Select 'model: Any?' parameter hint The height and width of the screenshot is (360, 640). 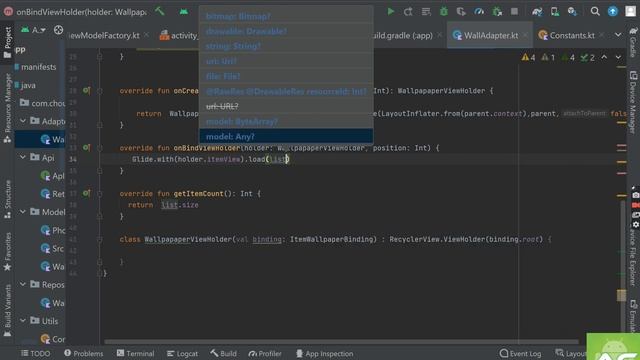[x=286, y=136]
